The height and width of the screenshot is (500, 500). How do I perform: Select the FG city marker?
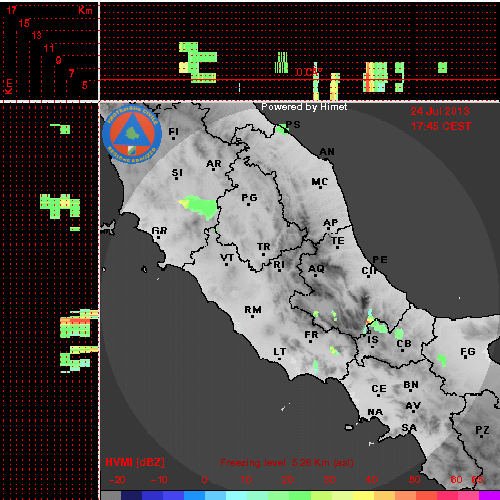coord(467,358)
